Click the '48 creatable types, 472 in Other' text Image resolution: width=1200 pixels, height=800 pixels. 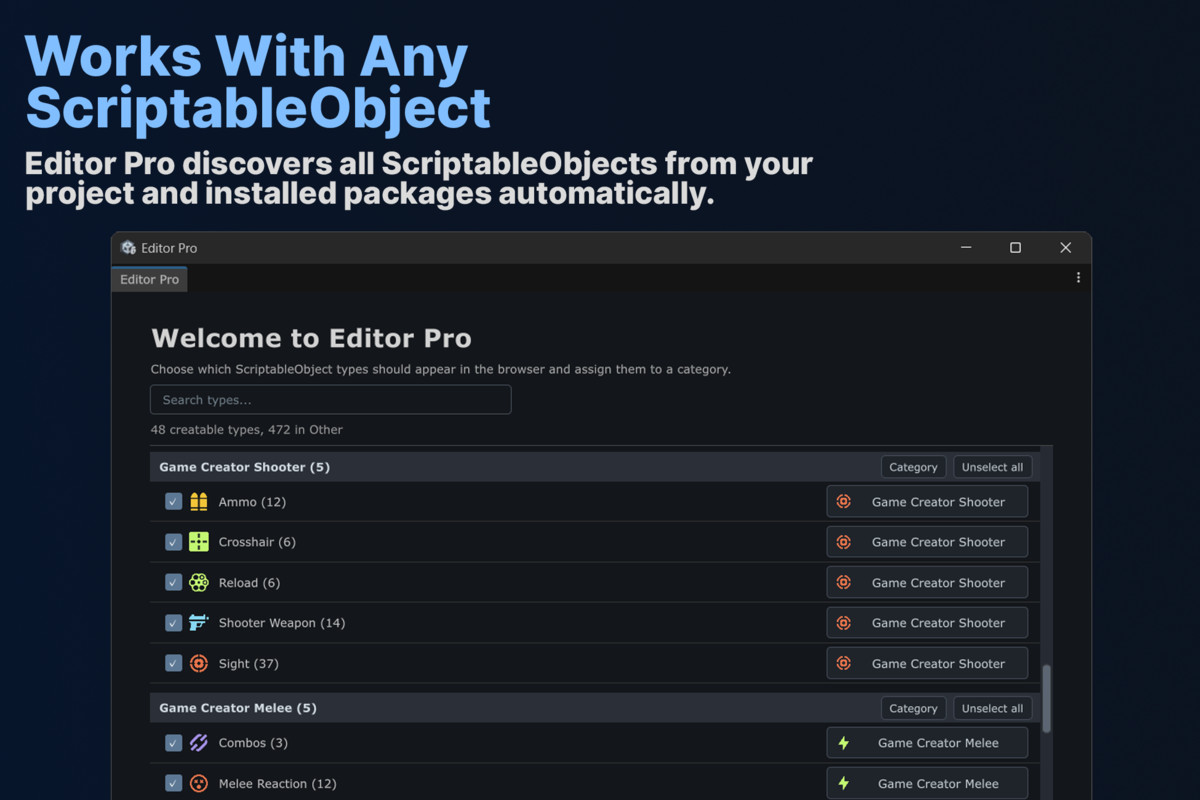point(246,430)
